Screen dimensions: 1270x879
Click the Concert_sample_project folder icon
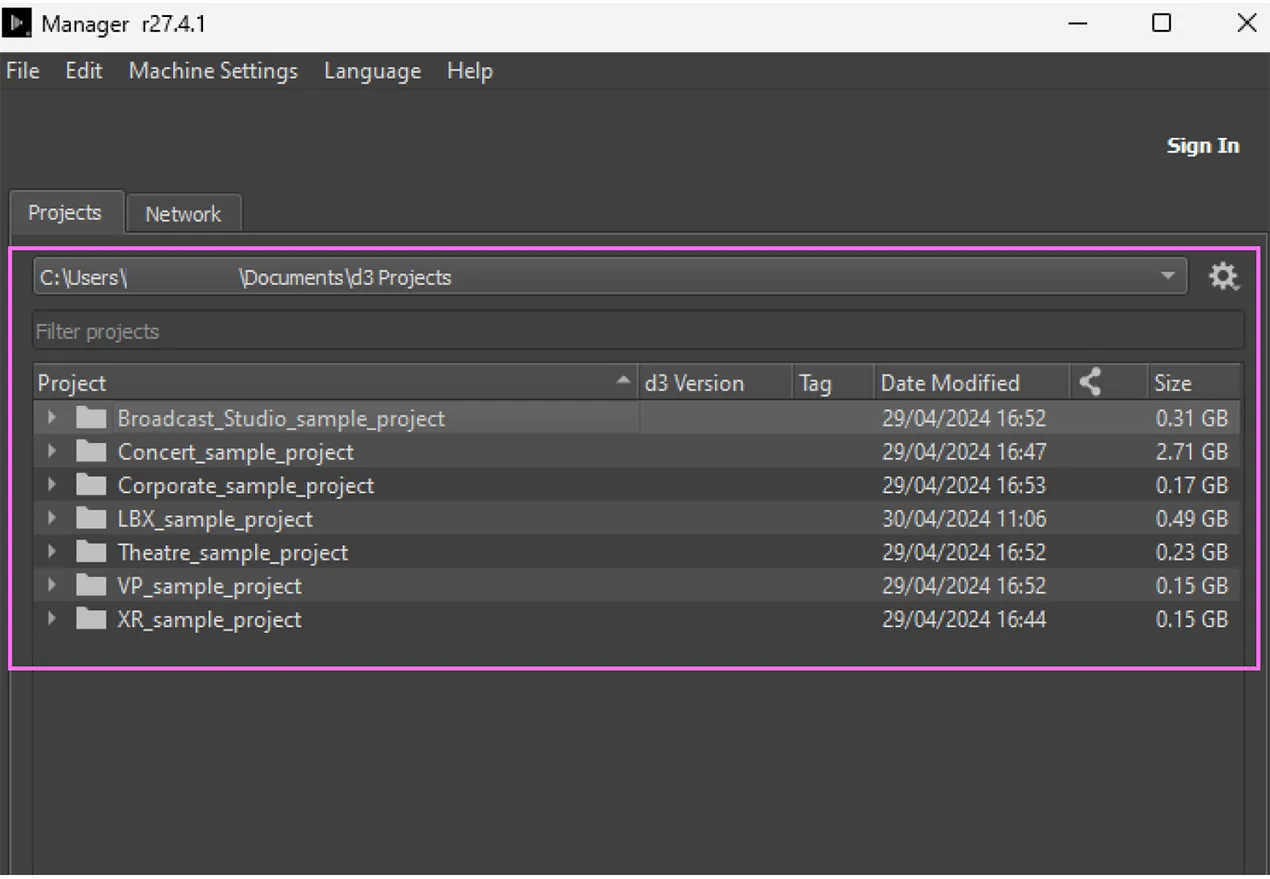[89, 451]
